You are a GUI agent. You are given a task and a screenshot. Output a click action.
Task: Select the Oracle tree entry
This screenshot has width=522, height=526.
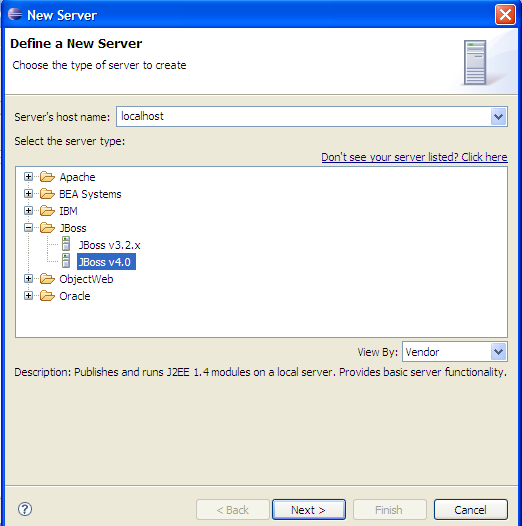click(x=75, y=296)
